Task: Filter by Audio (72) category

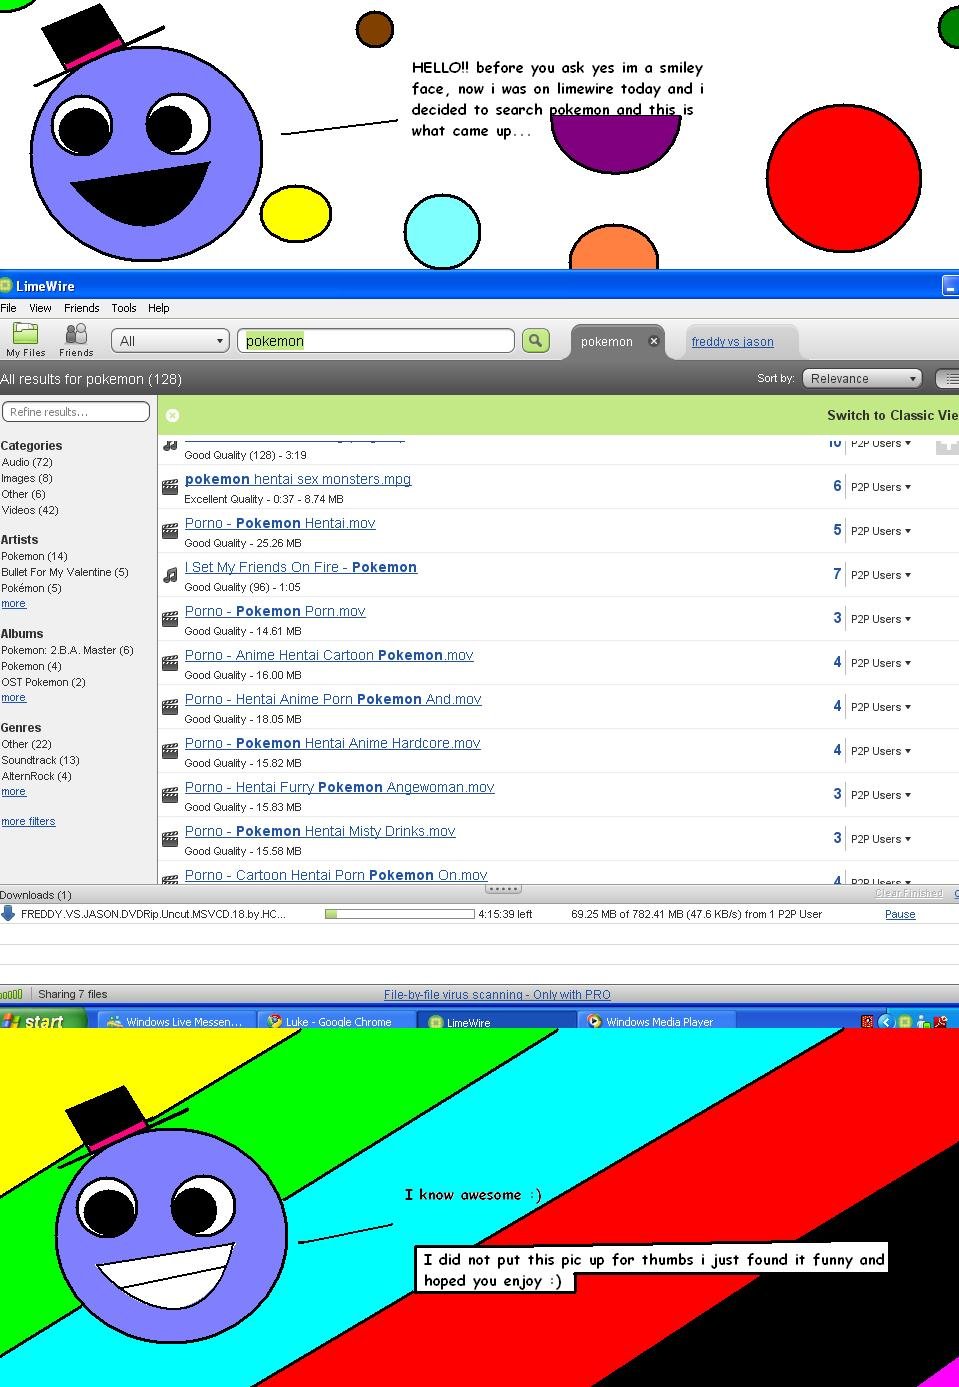Action: tap(27, 462)
